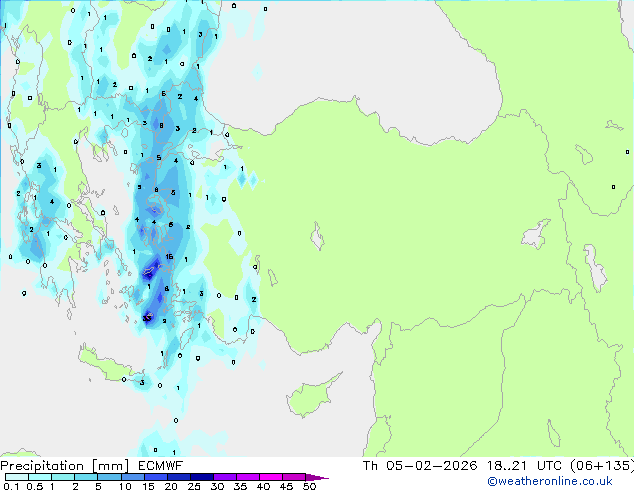The width and height of the screenshot is (634, 490).
Task: Click the 'Th 05-02-2026' date text
Action: click(x=420, y=466)
